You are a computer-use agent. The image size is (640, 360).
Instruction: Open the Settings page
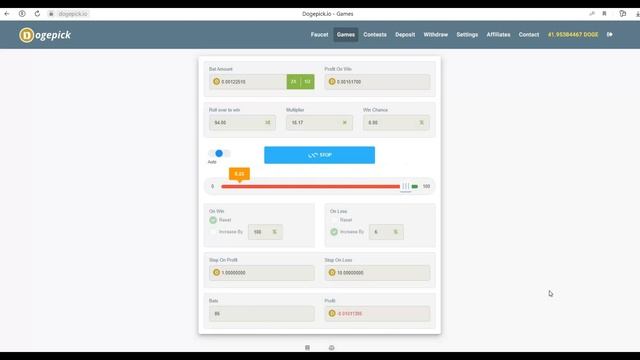pyautogui.click(x=467, y=35)
